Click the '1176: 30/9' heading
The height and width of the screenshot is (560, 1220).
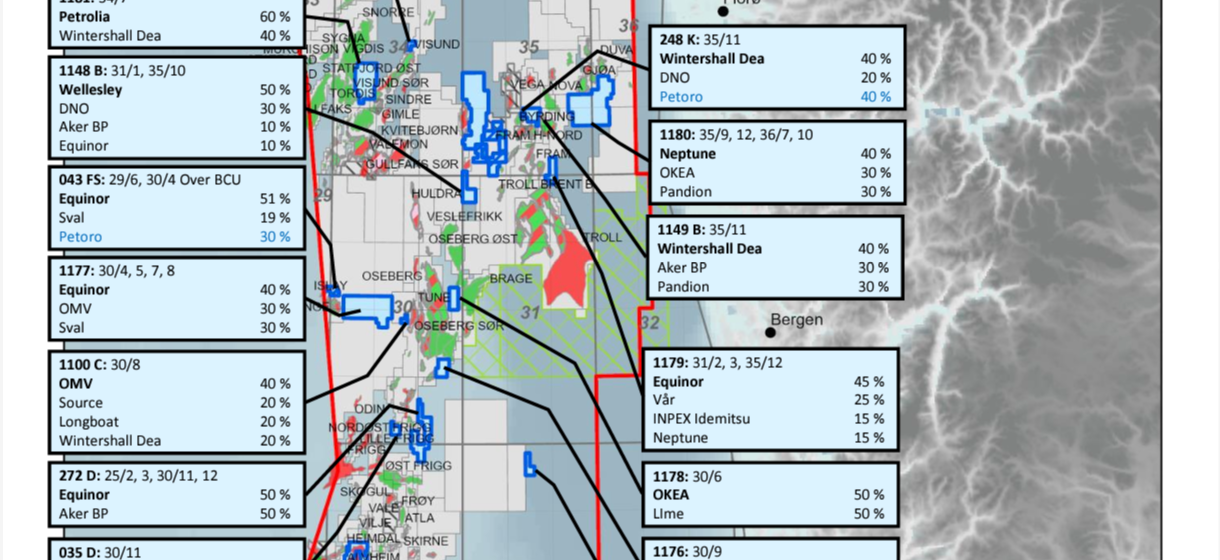coord(687,551)
